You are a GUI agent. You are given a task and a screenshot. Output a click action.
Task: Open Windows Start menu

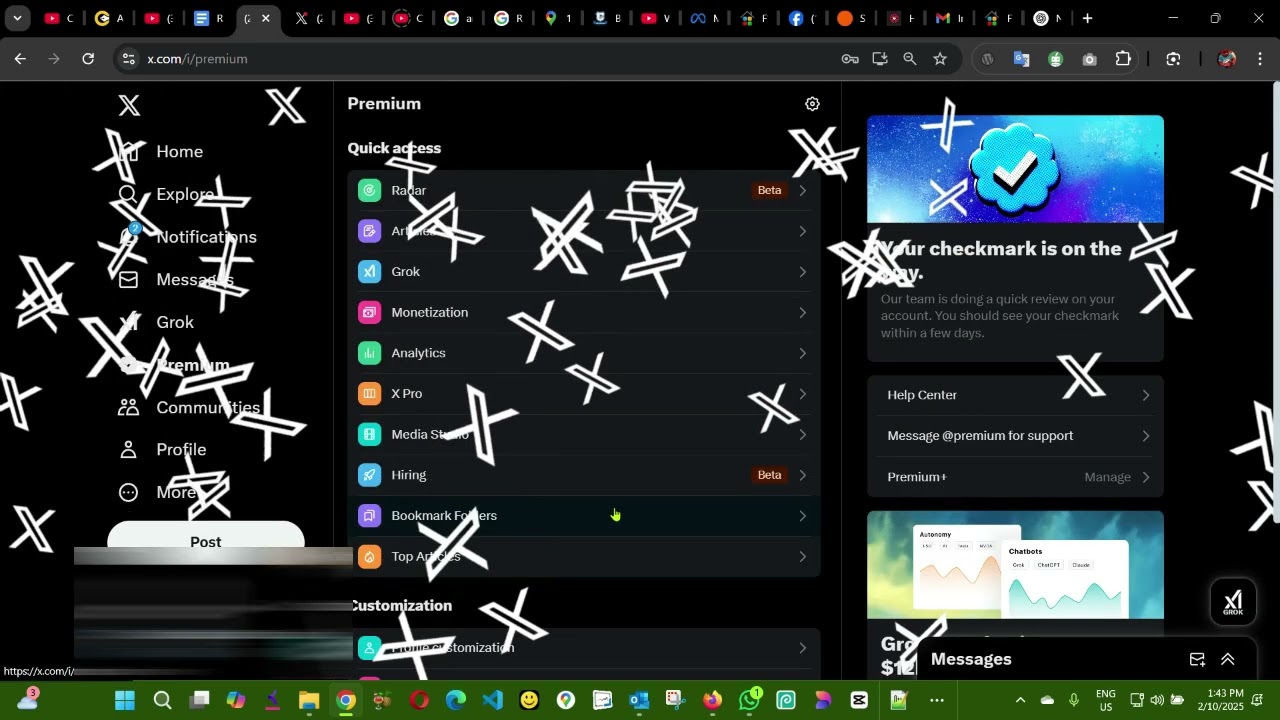click(x=125, y=700)
